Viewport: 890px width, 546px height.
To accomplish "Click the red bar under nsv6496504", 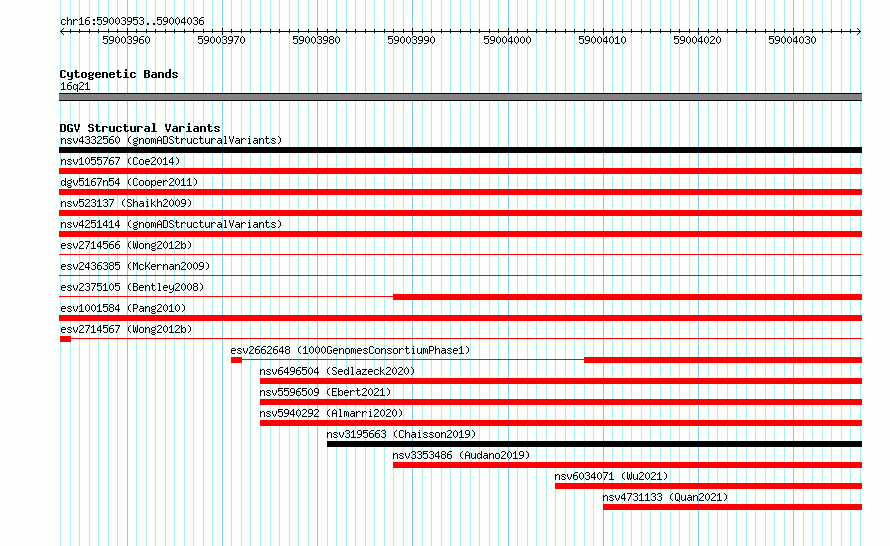I will click(x=561, y=381).
